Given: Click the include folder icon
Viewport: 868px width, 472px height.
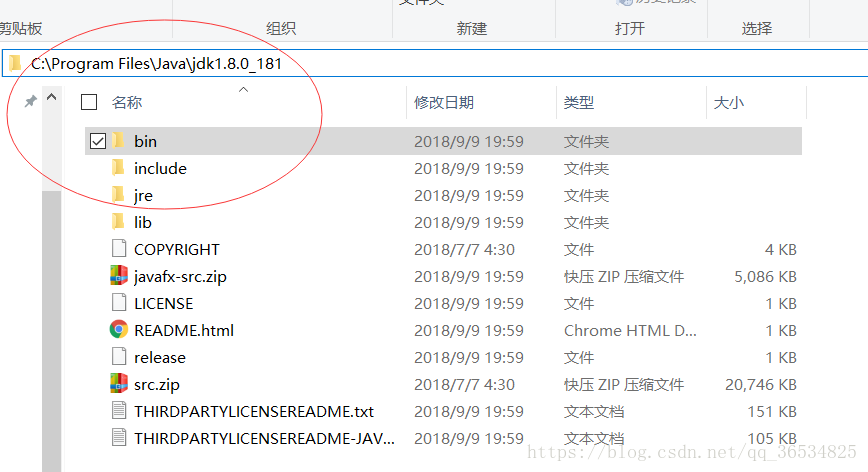Looking at the screenshot, I should point(118,168).
